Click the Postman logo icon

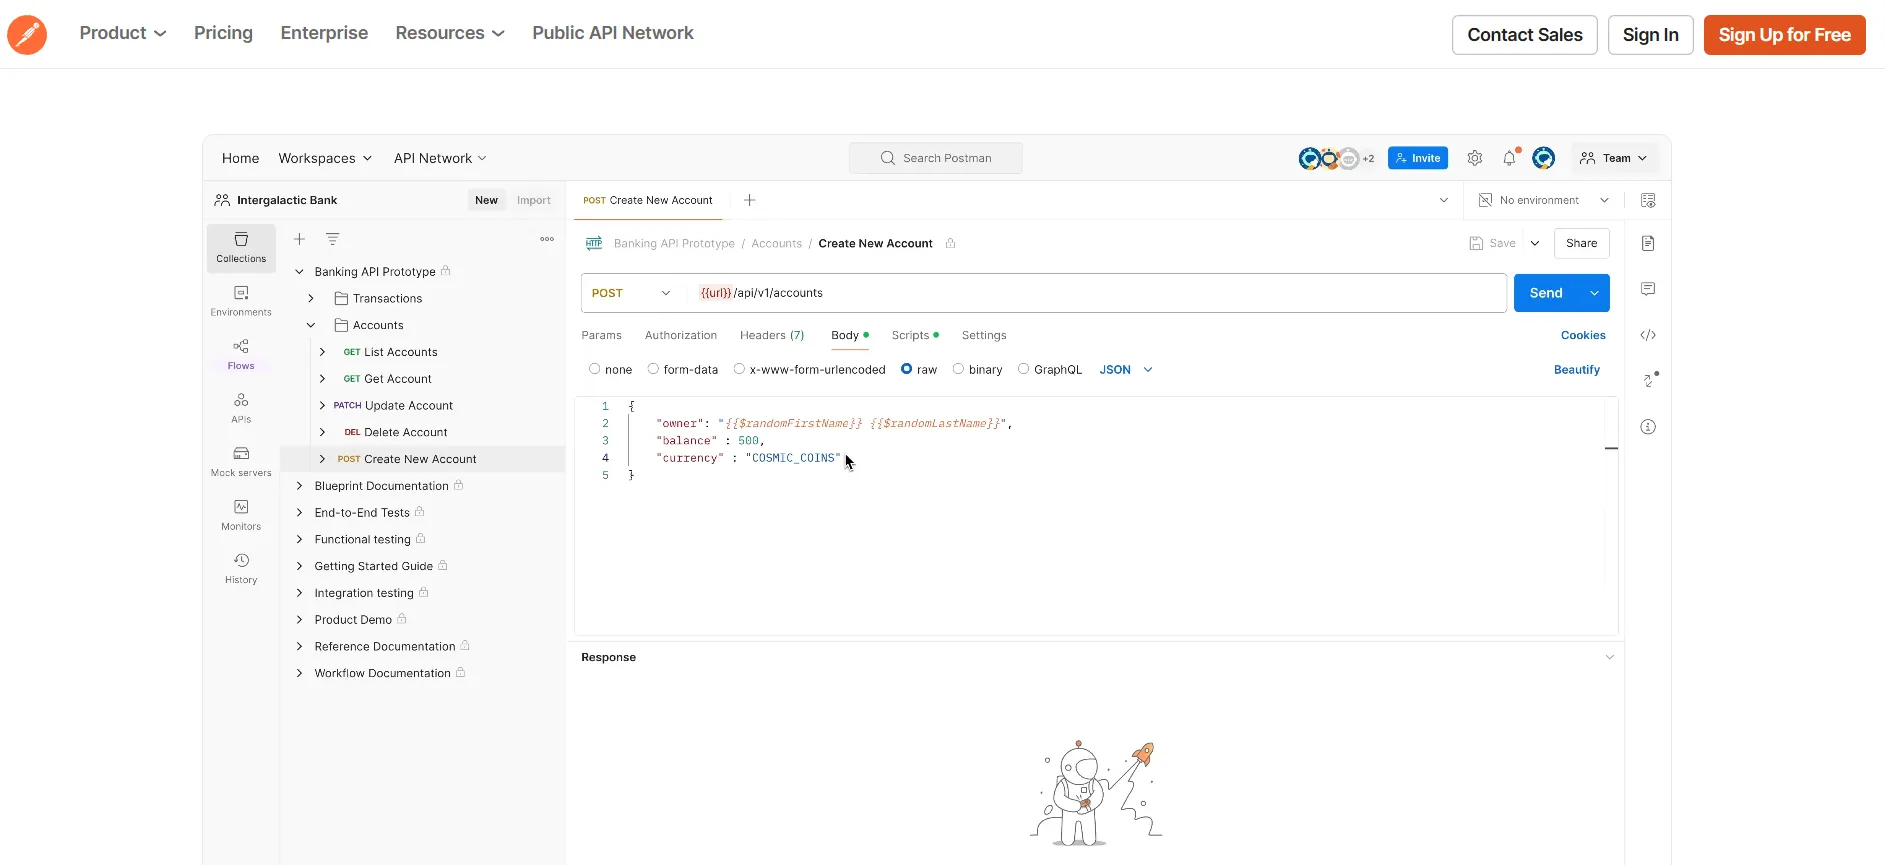(x=27, y=35)
